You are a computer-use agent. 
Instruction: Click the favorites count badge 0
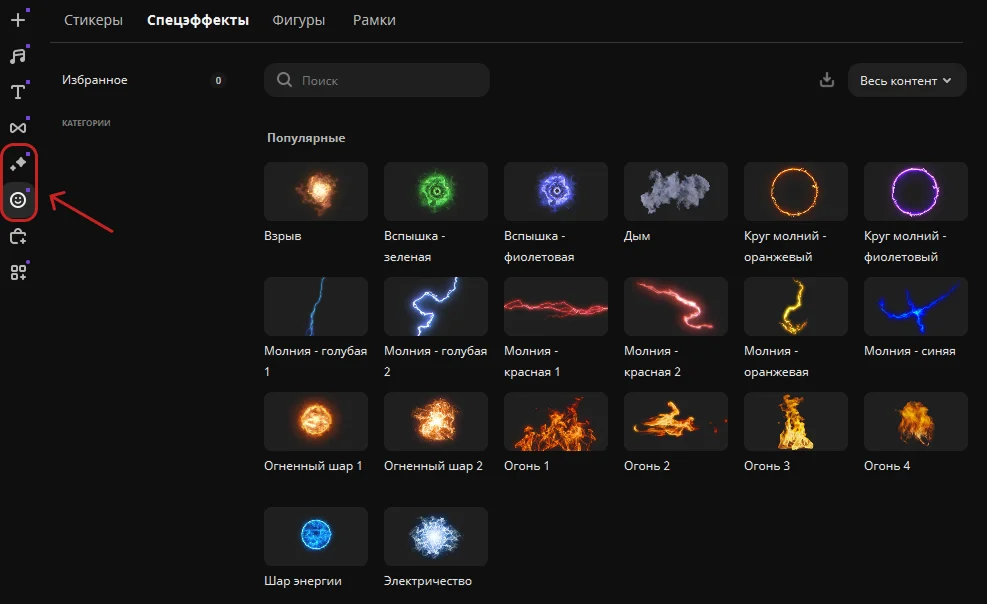pyautogui.click(x=218, y=81)
